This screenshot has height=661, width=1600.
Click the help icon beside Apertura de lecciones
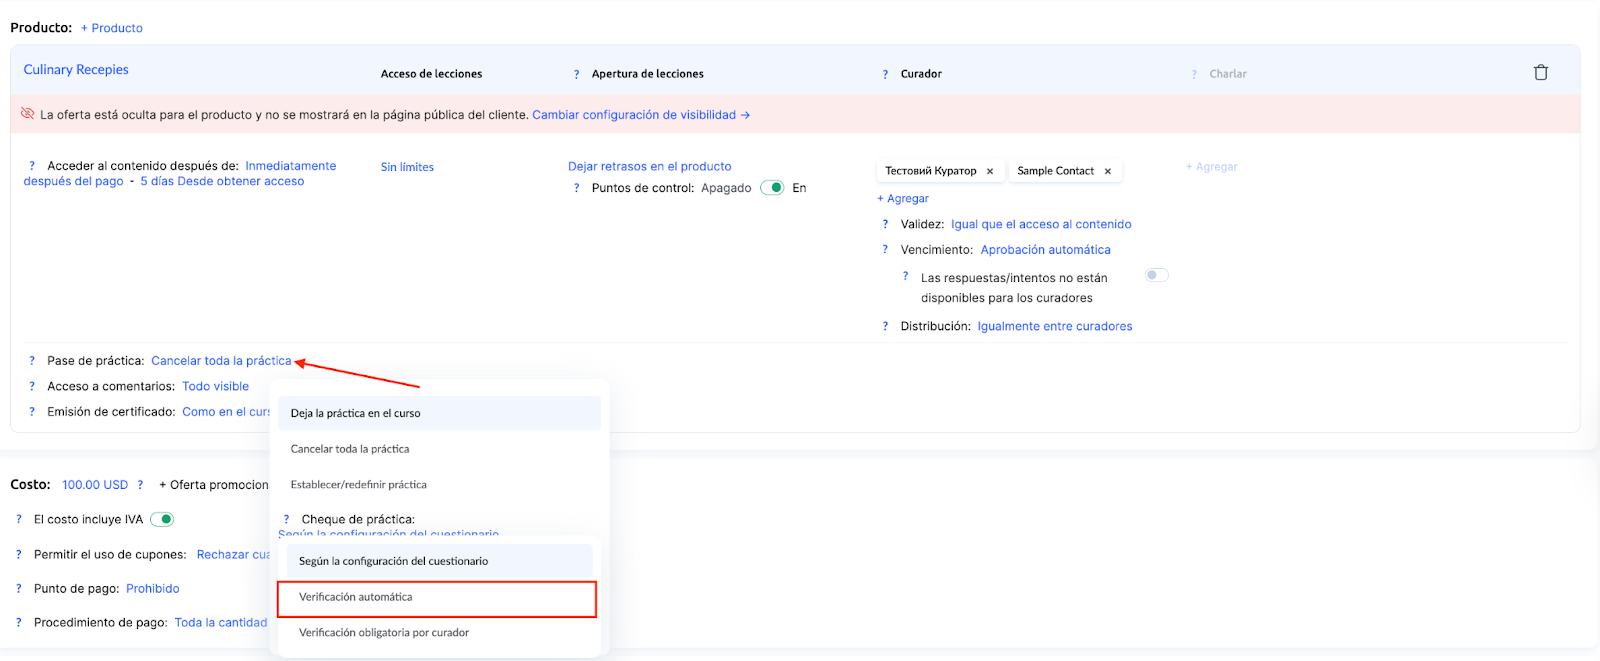[576, 74]
